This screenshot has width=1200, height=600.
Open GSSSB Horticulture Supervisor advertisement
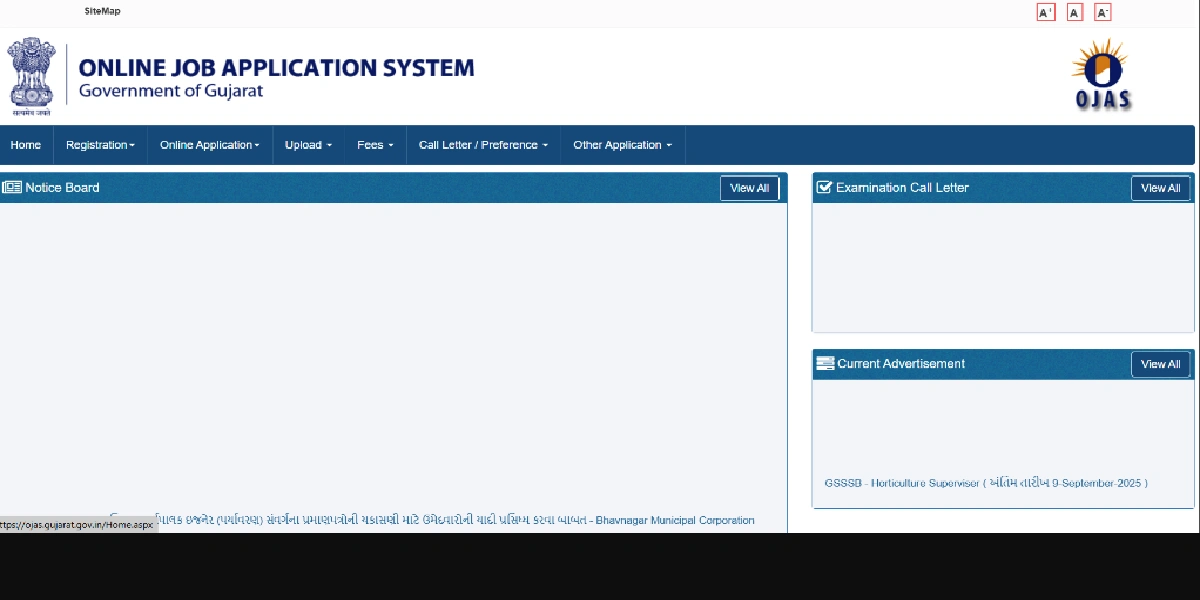(985, 483)
